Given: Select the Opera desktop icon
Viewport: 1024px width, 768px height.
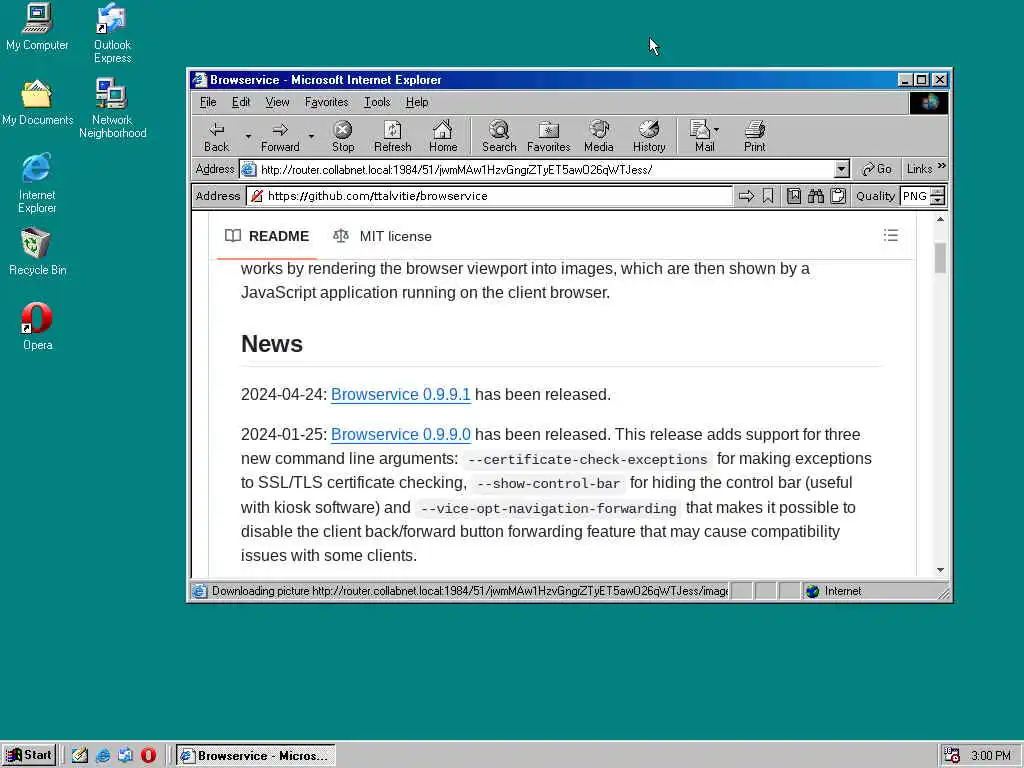Looking at the screenshot, I should [37, 327].
